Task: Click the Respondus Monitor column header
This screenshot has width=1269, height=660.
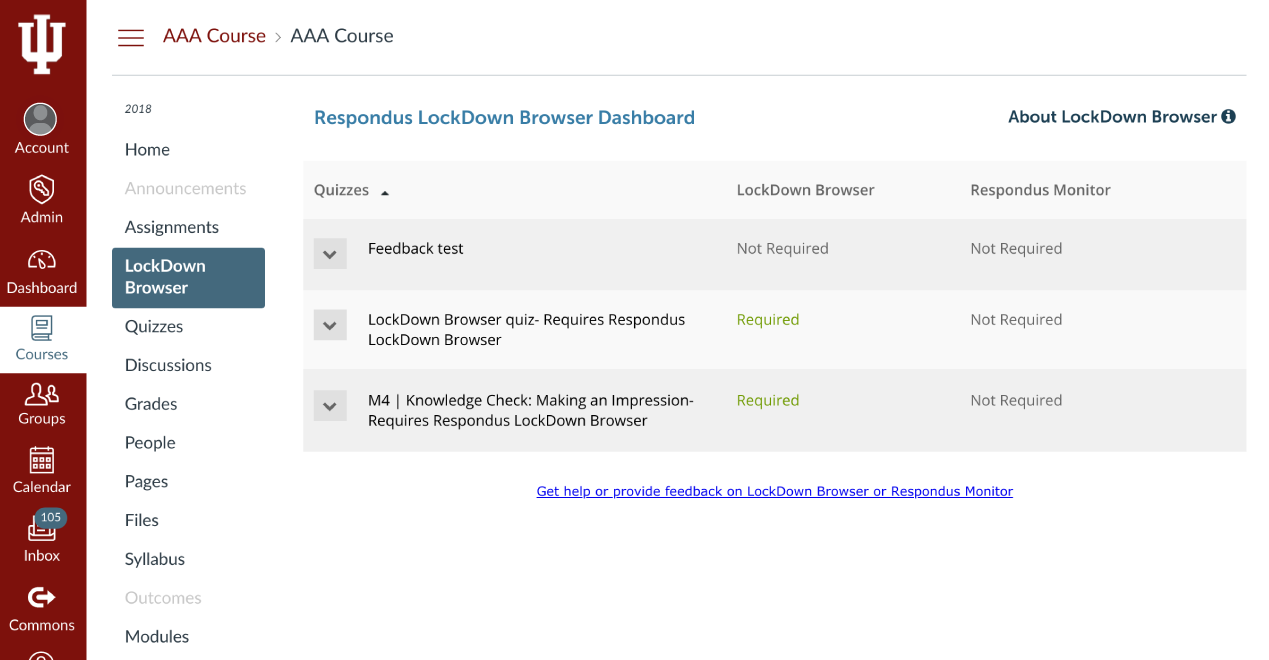Action: click(1040, 190)
